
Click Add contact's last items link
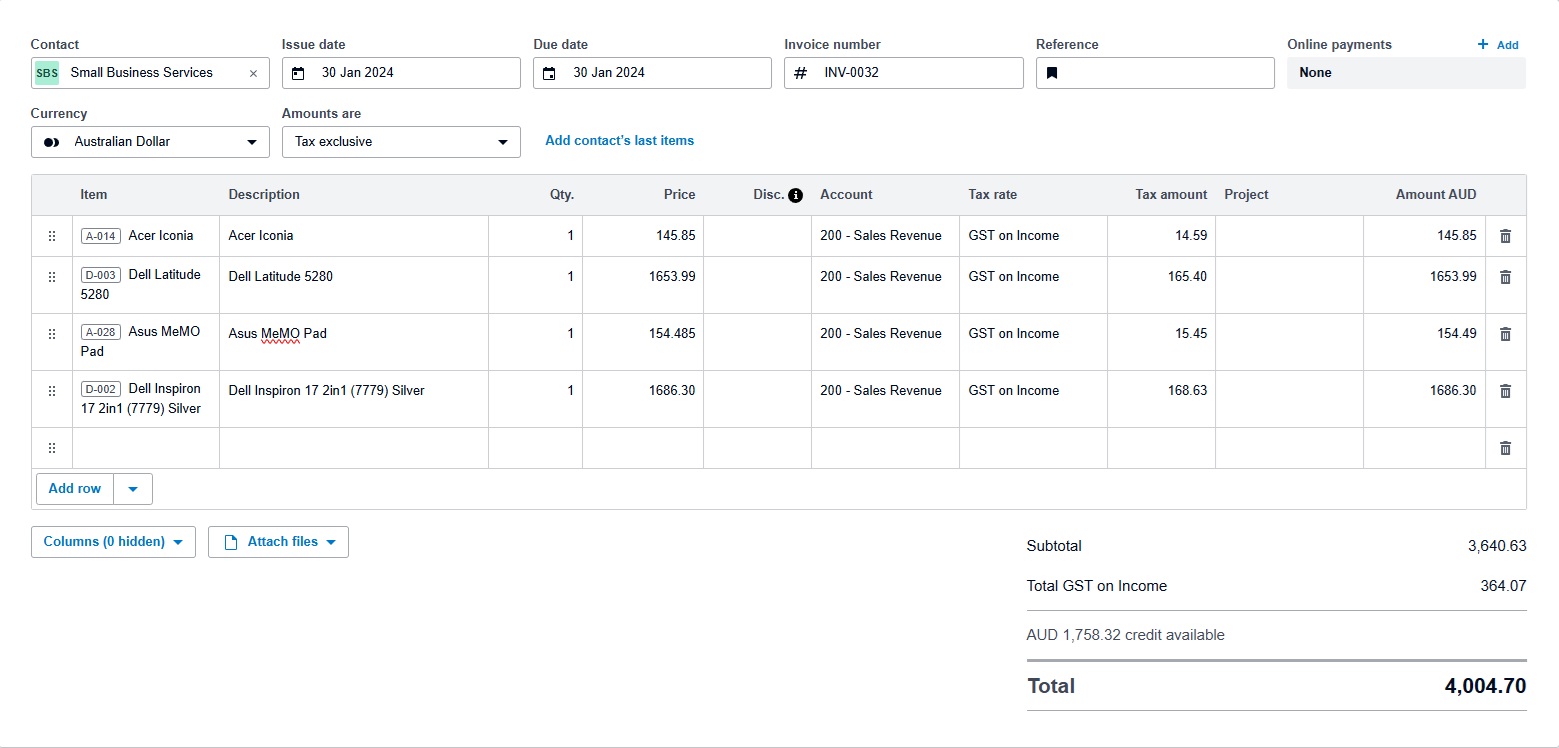(x=619, y=141)
